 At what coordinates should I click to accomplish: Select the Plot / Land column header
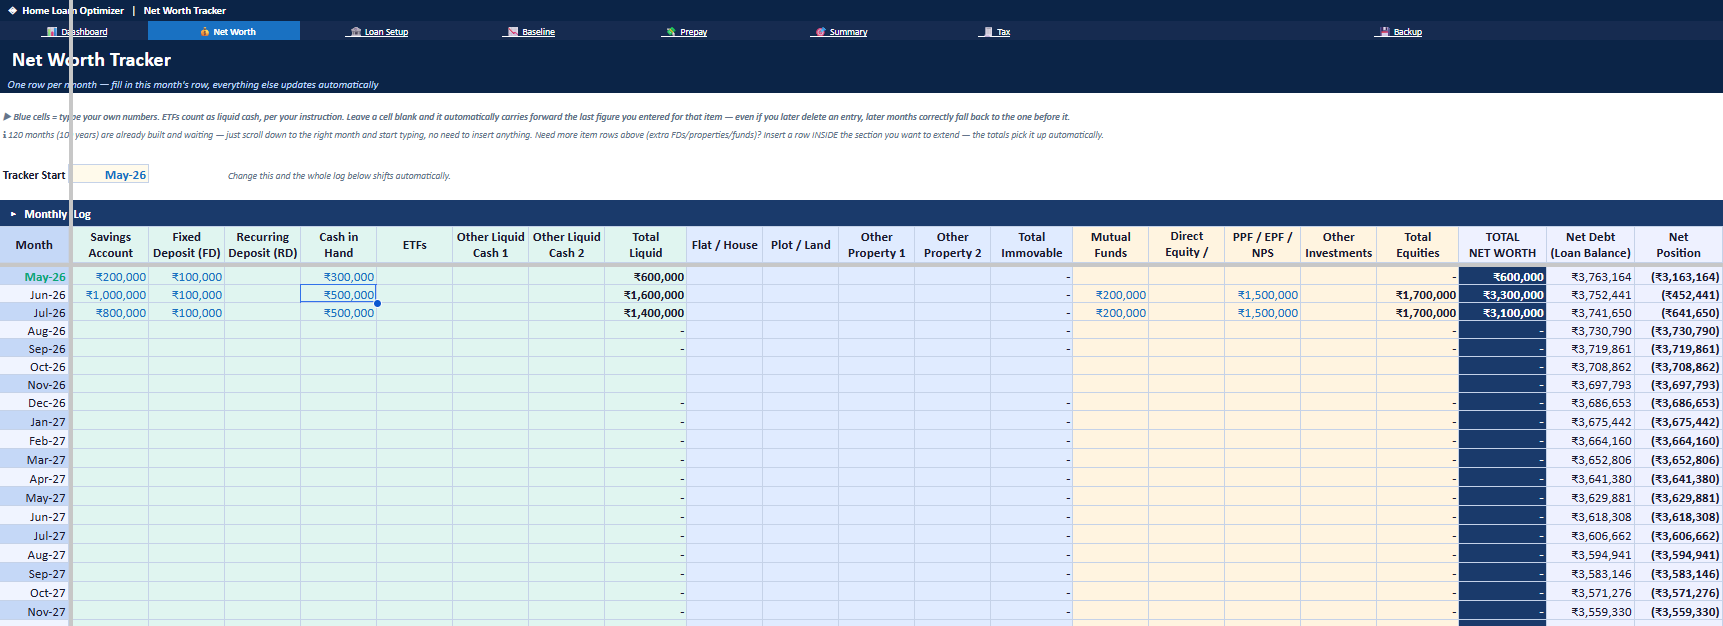[800, 245]
